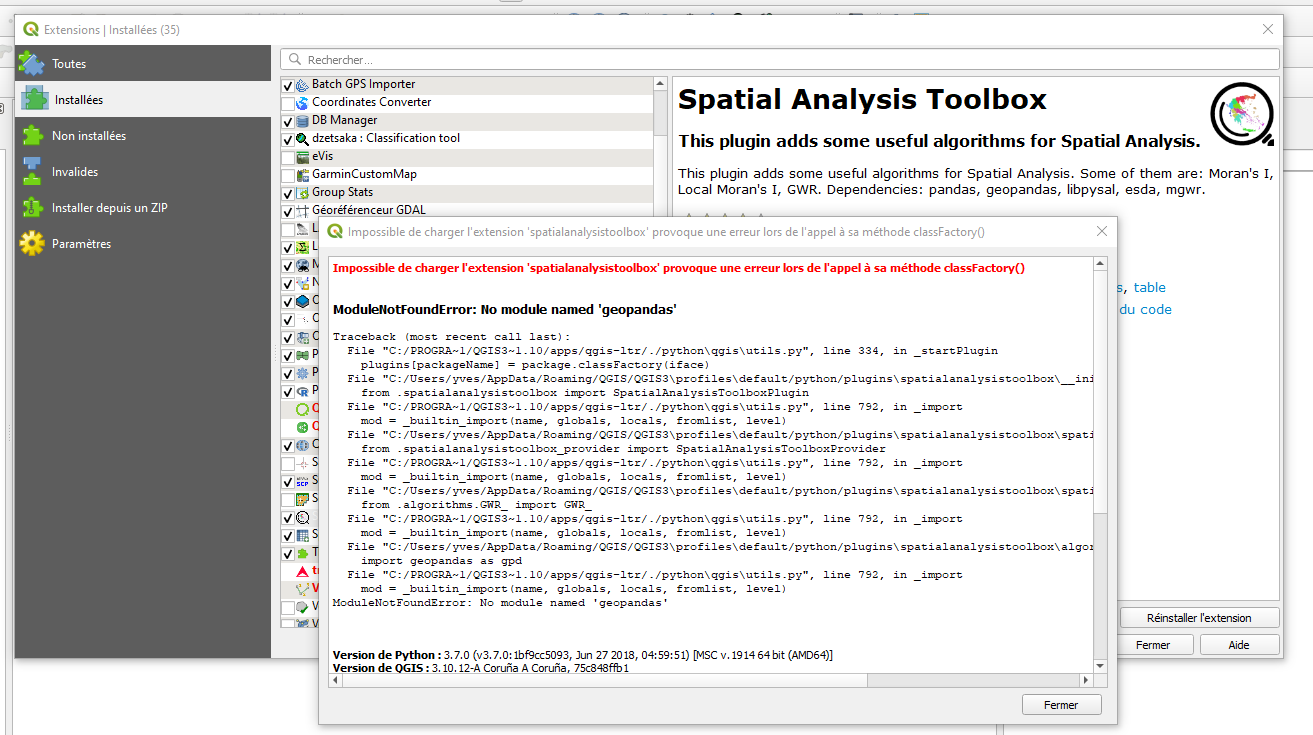Image resolution: width=1313 pixels, height=735 pixels.
Task: Disable the Batch GPS Importer plugin
Action: 287,83
